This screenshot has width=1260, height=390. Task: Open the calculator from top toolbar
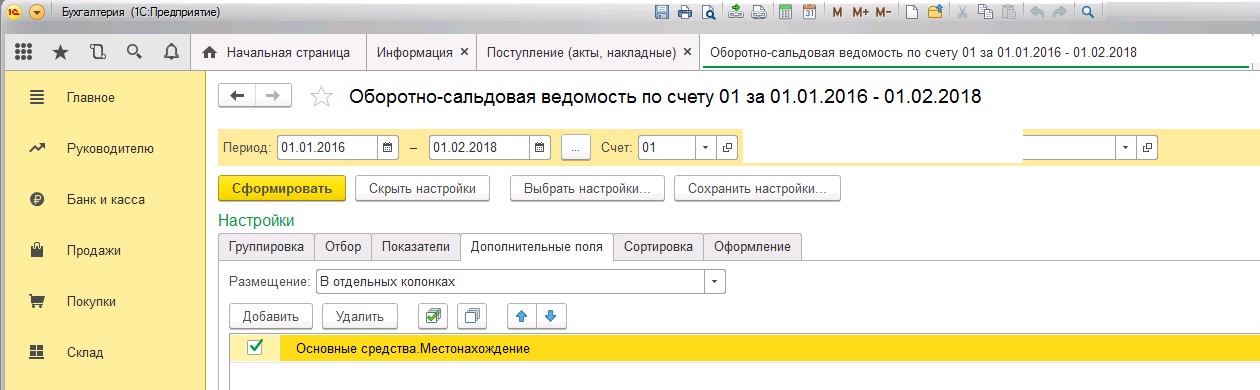point(786,12)
